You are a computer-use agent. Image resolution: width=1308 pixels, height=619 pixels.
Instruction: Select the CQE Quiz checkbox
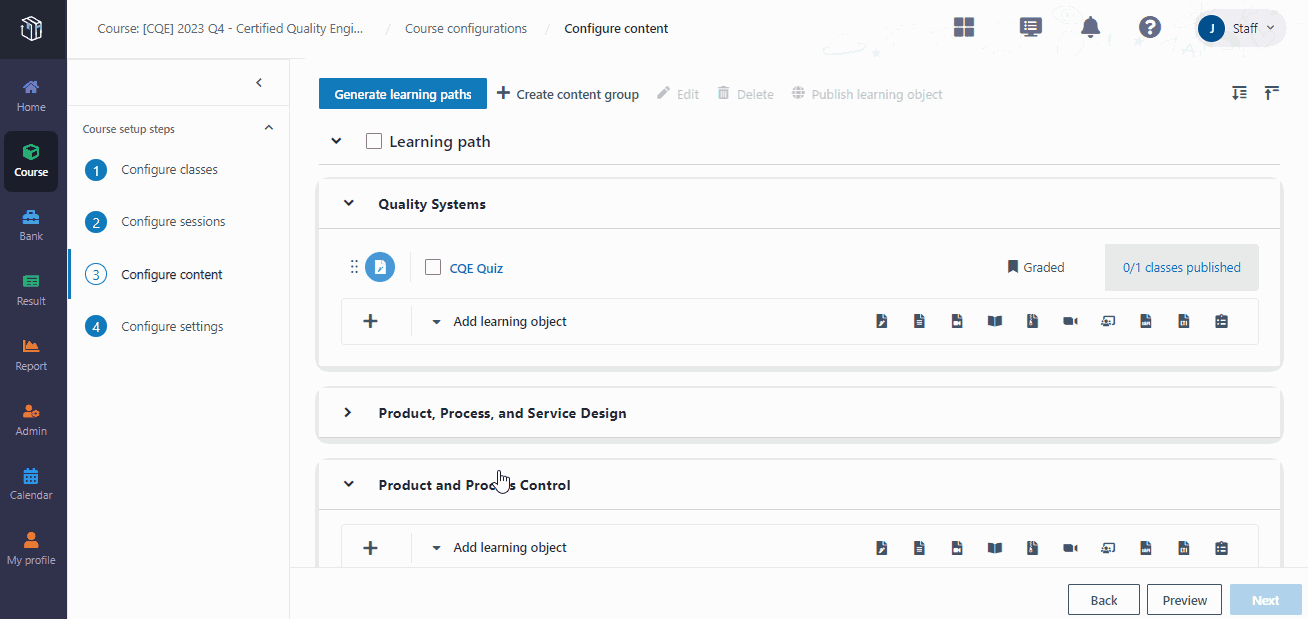pyautogui.click(x=433, y=267)
